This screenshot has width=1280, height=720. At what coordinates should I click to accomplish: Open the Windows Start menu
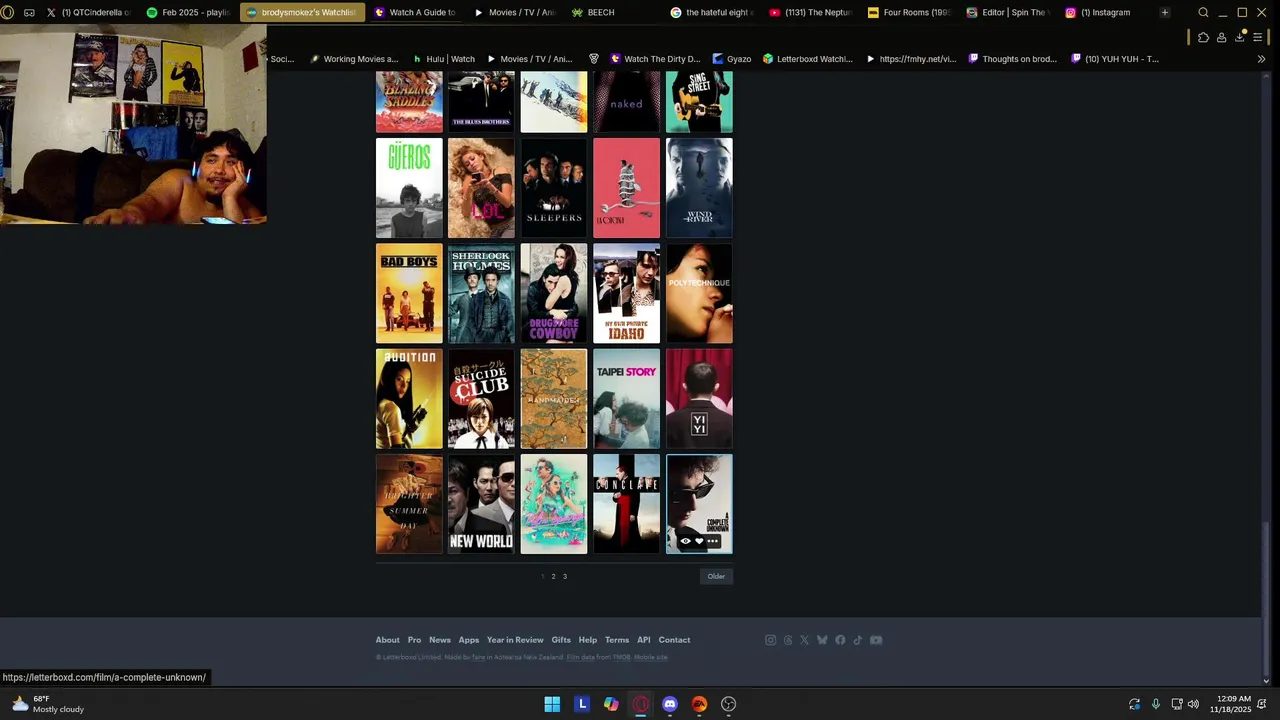(x=552, y=704)
